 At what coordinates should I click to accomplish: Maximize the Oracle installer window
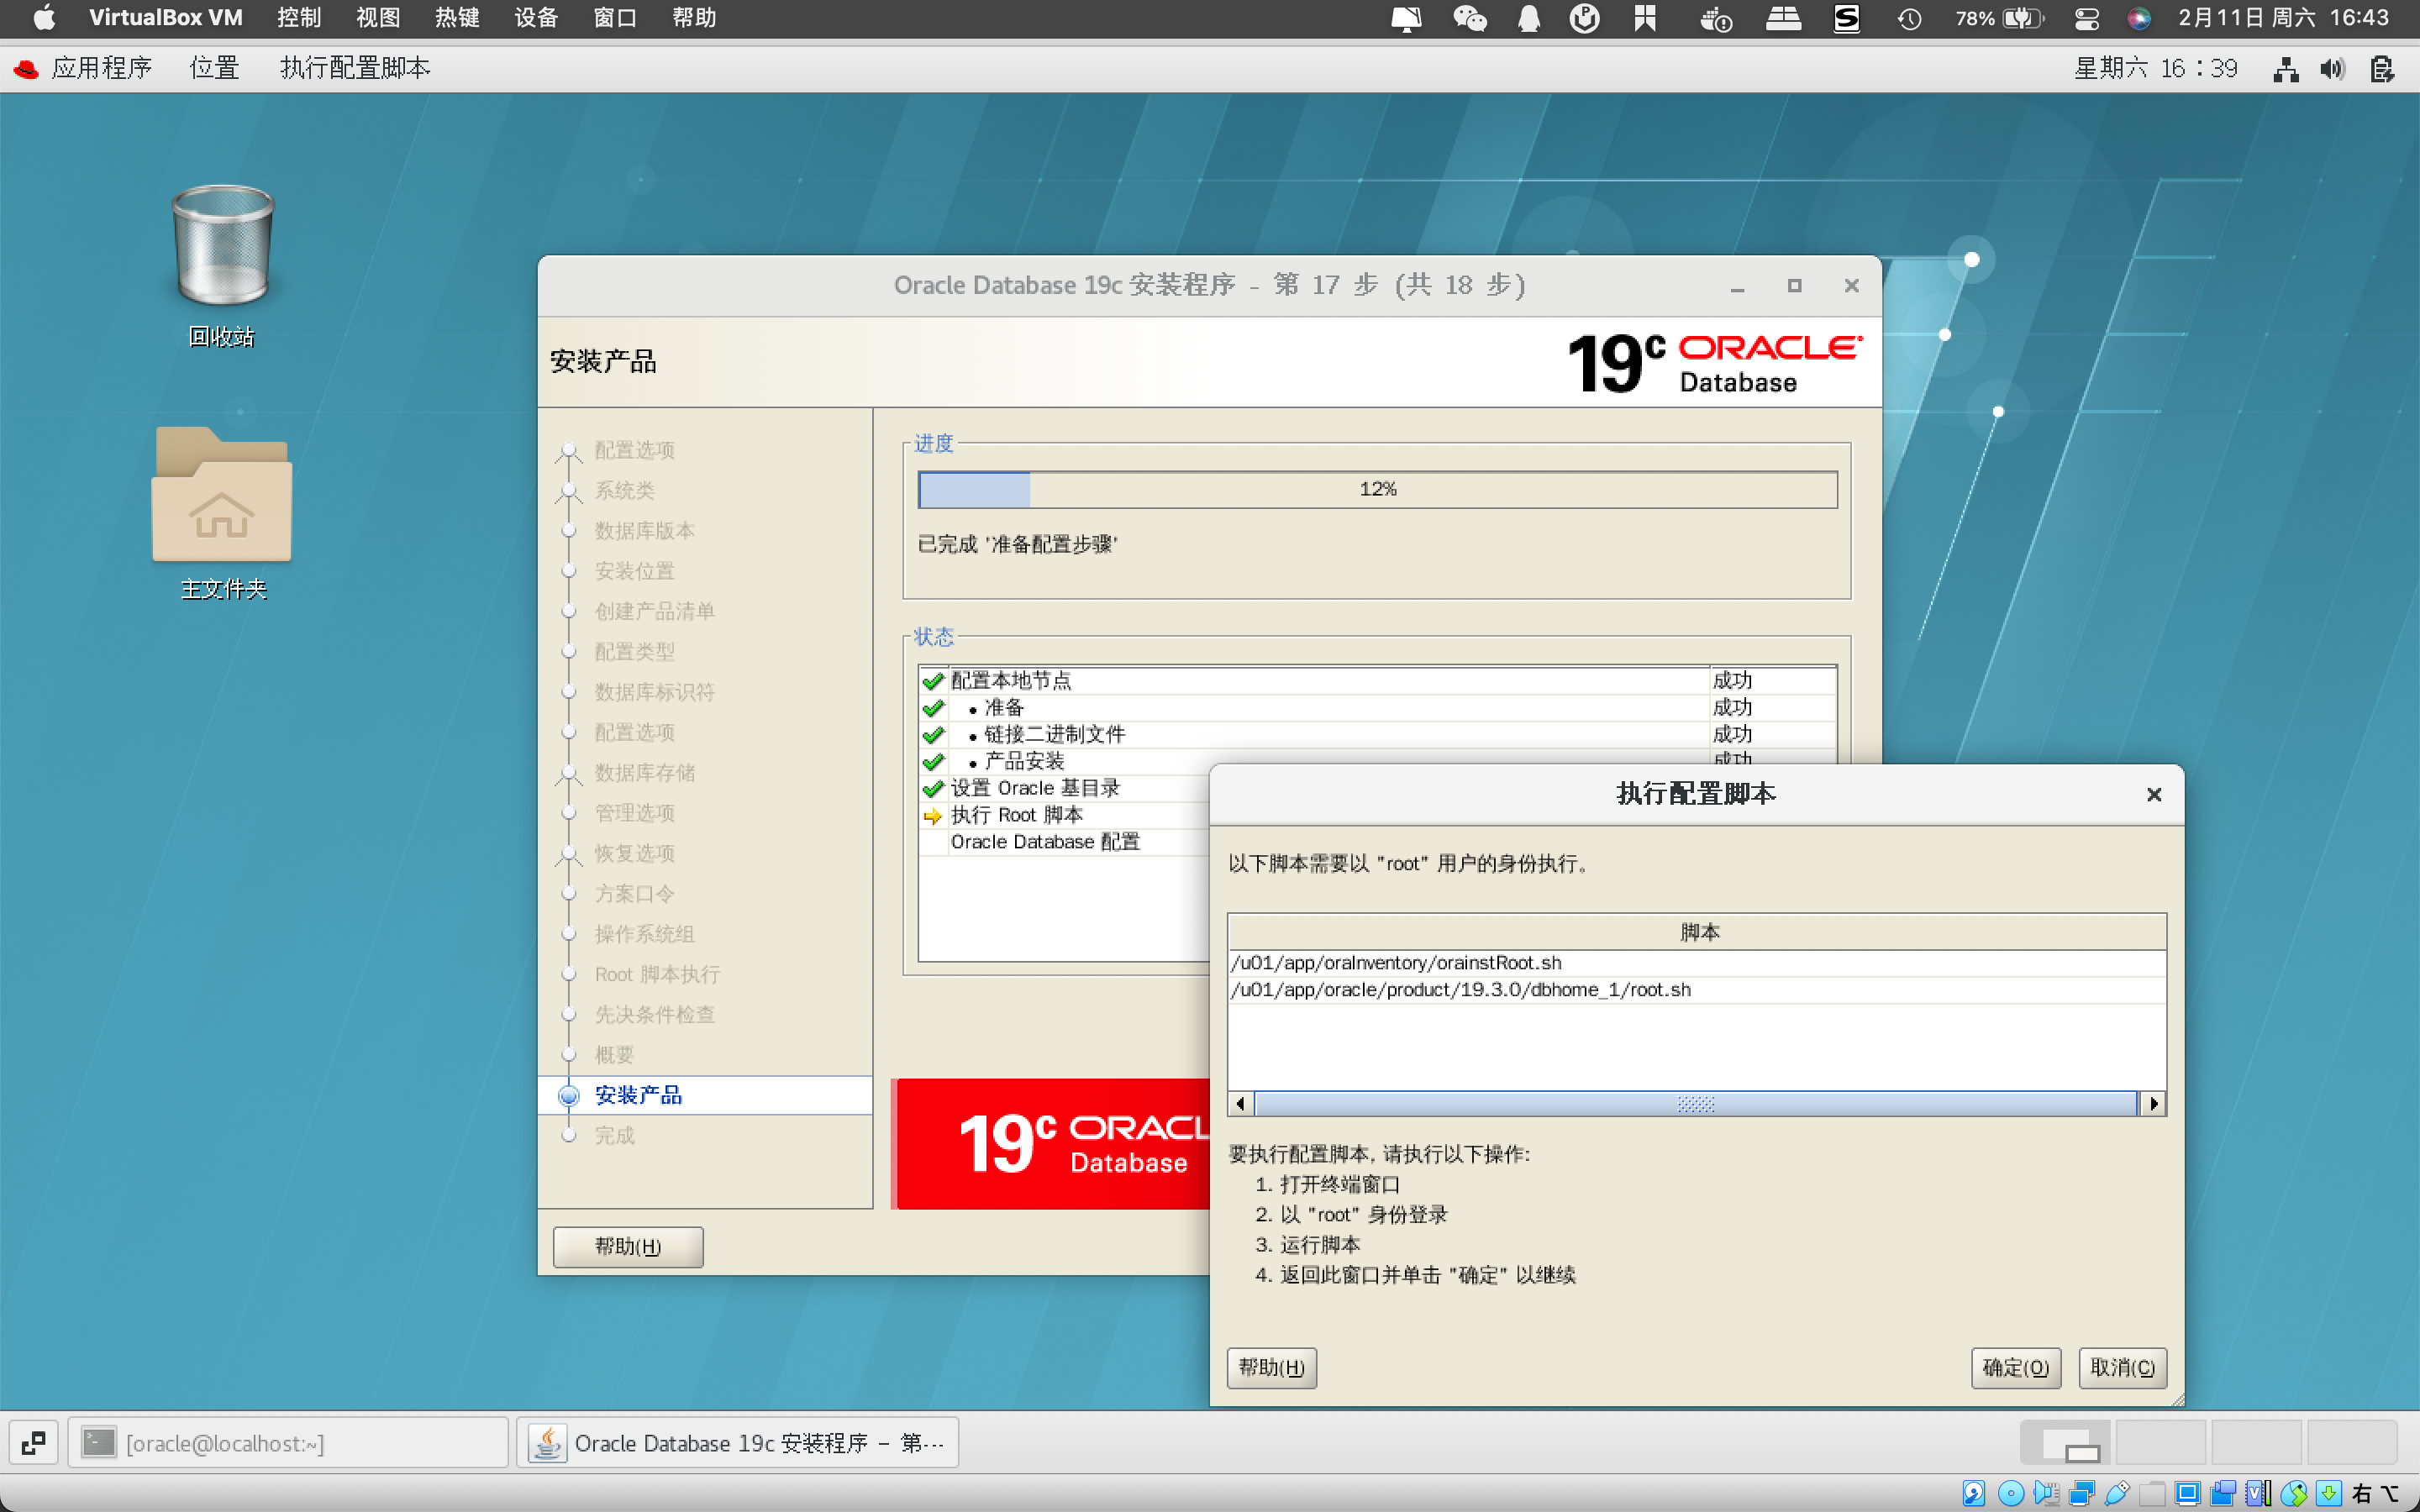pyautogui.click(x=1794, y=286)
